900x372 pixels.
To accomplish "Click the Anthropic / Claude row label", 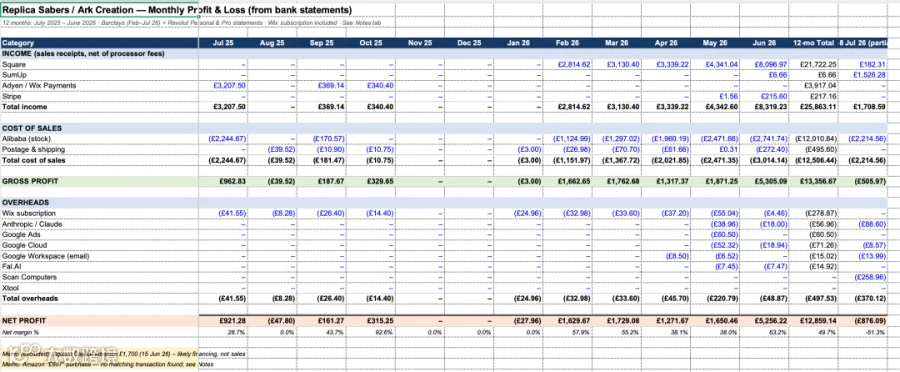I will pos(32,224).
